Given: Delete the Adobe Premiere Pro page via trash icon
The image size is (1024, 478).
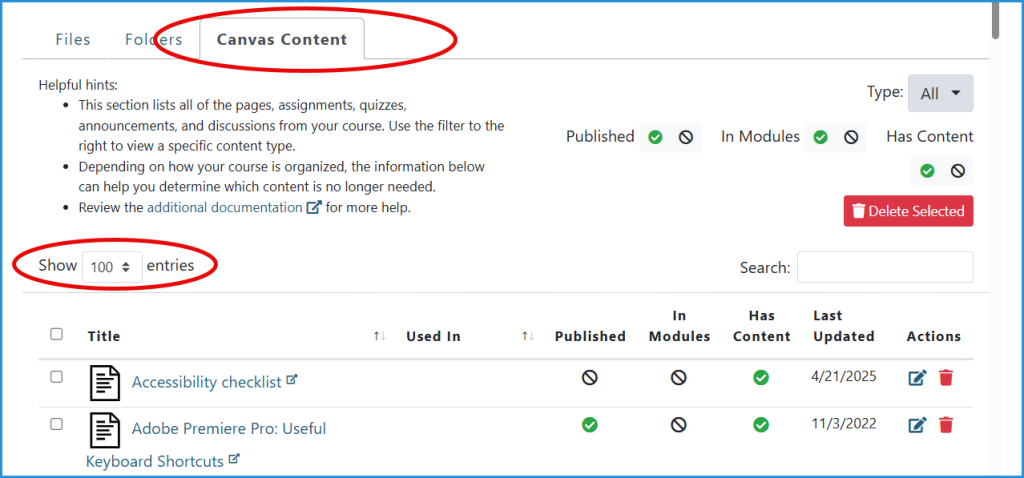Looking at the screenshot, I should click(x=946, y=425).
